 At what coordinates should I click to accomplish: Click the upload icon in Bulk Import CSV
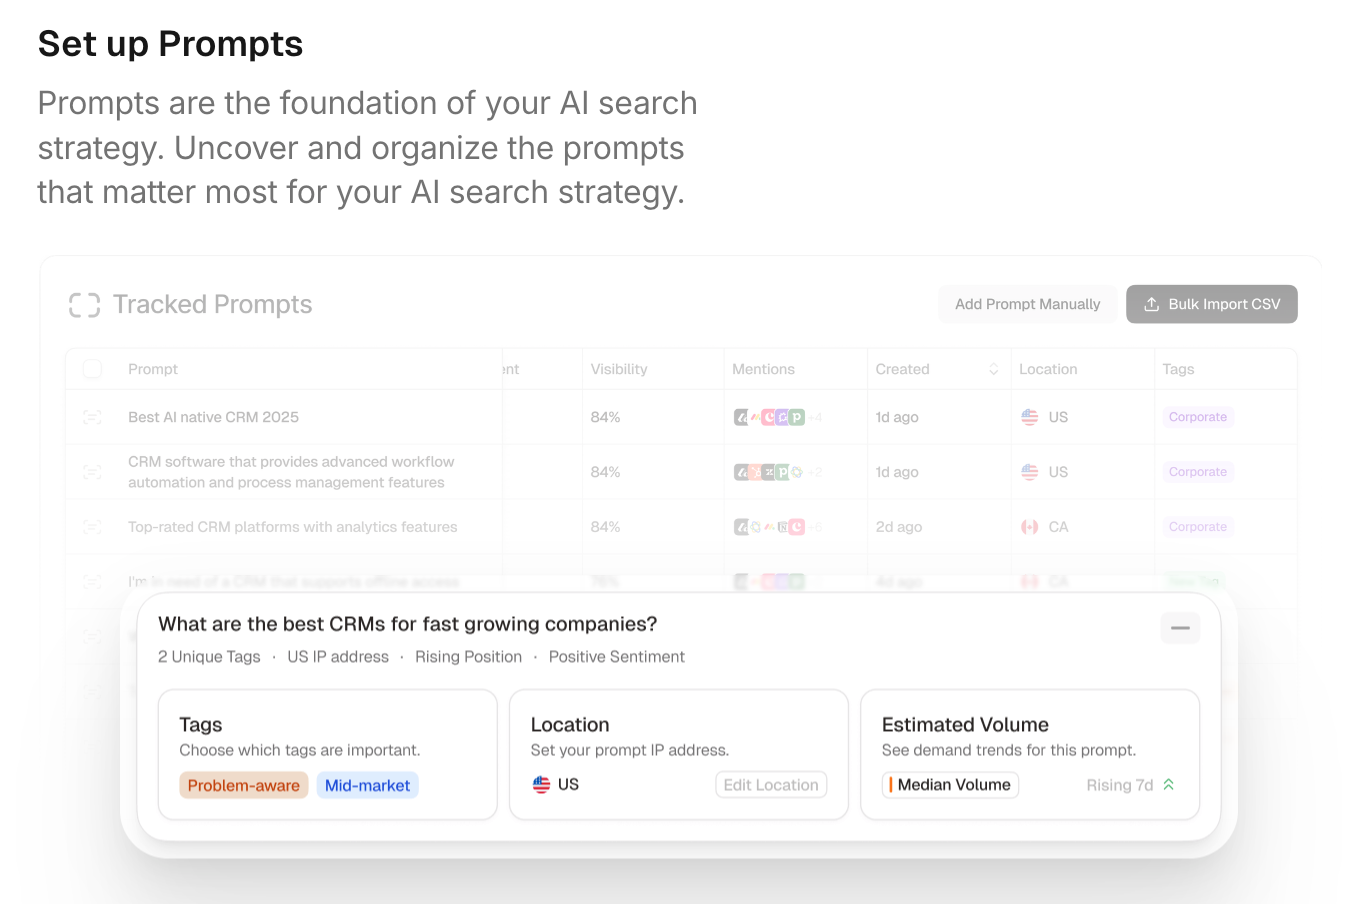[x=1151, y=304]
